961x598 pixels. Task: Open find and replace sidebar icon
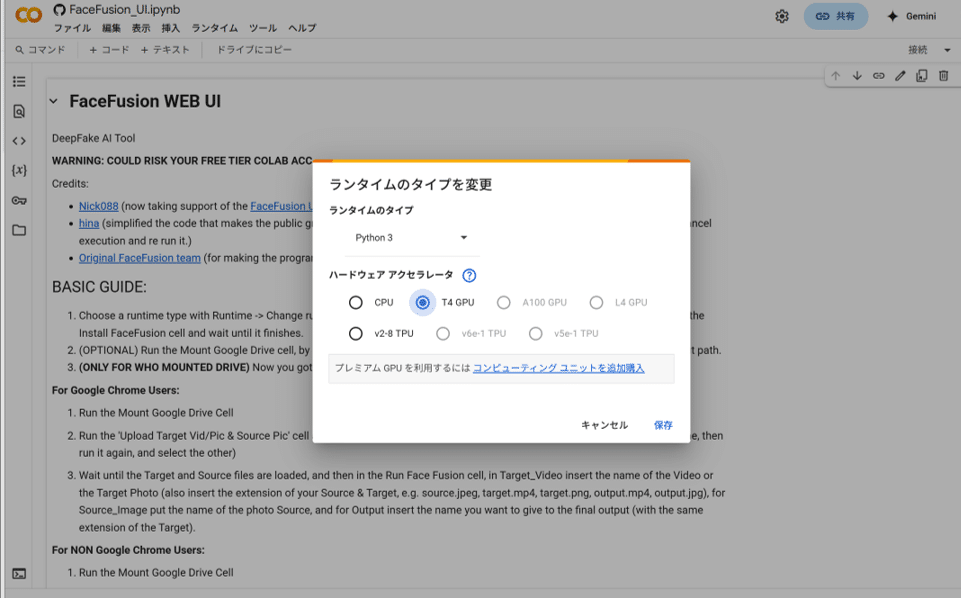click(19, 111)
